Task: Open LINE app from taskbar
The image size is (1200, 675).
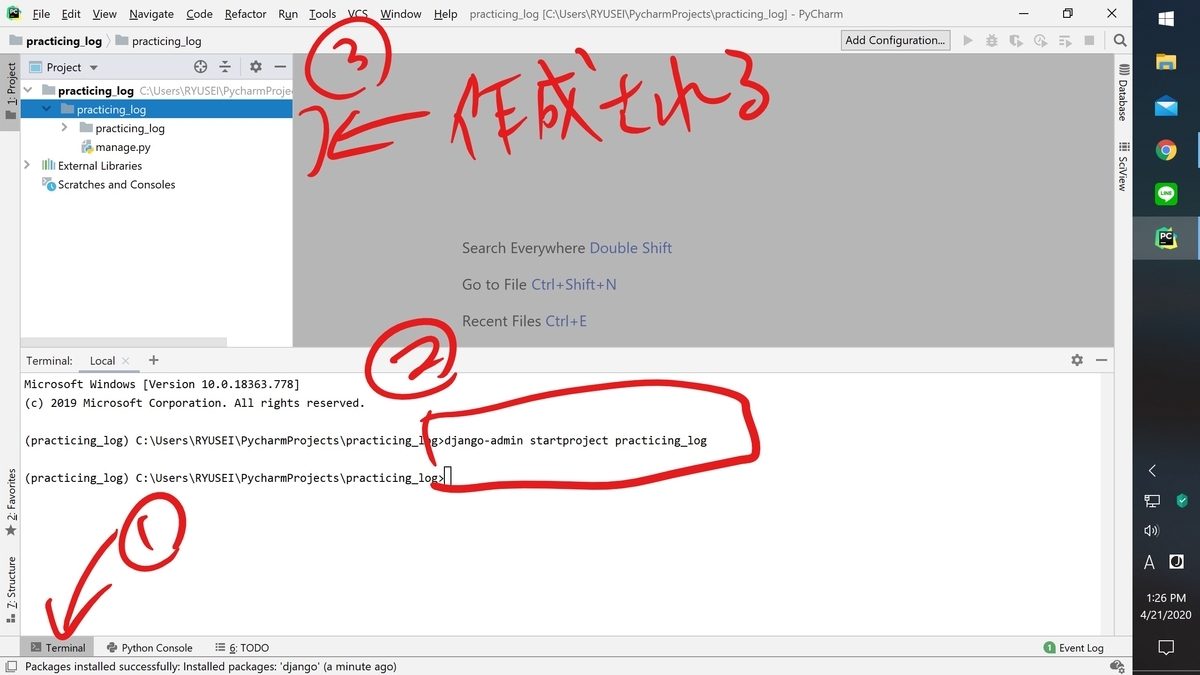Action: (1166, 194)
